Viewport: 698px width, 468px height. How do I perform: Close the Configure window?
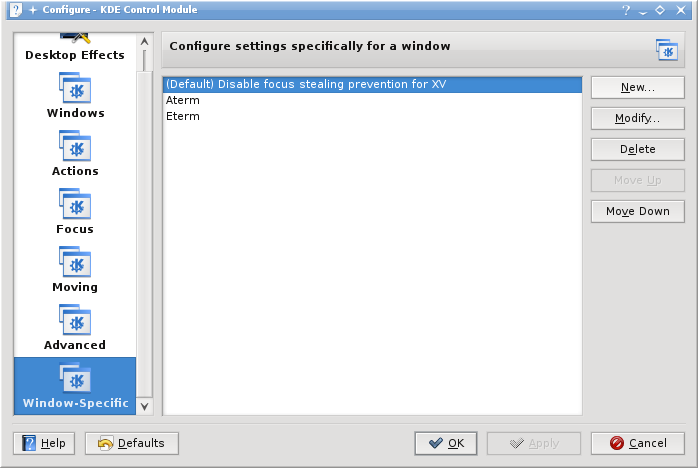coord(681,10)
